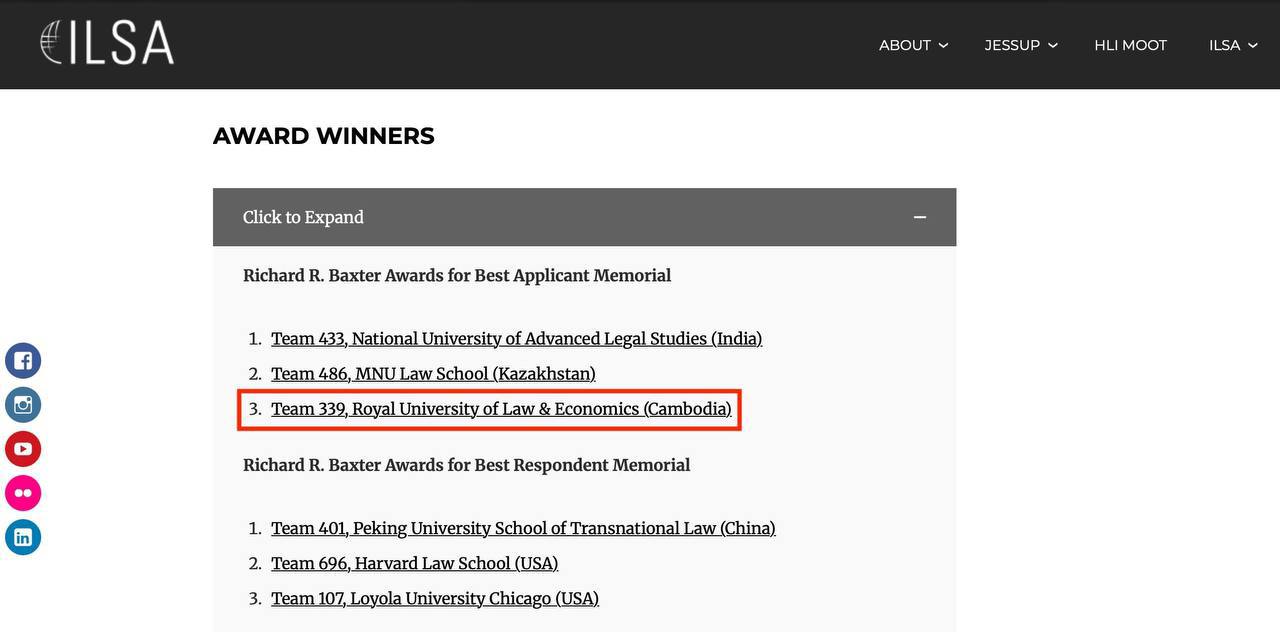
Task: Open Team 696 Harvard Law School link
Action: click(414, 563)
